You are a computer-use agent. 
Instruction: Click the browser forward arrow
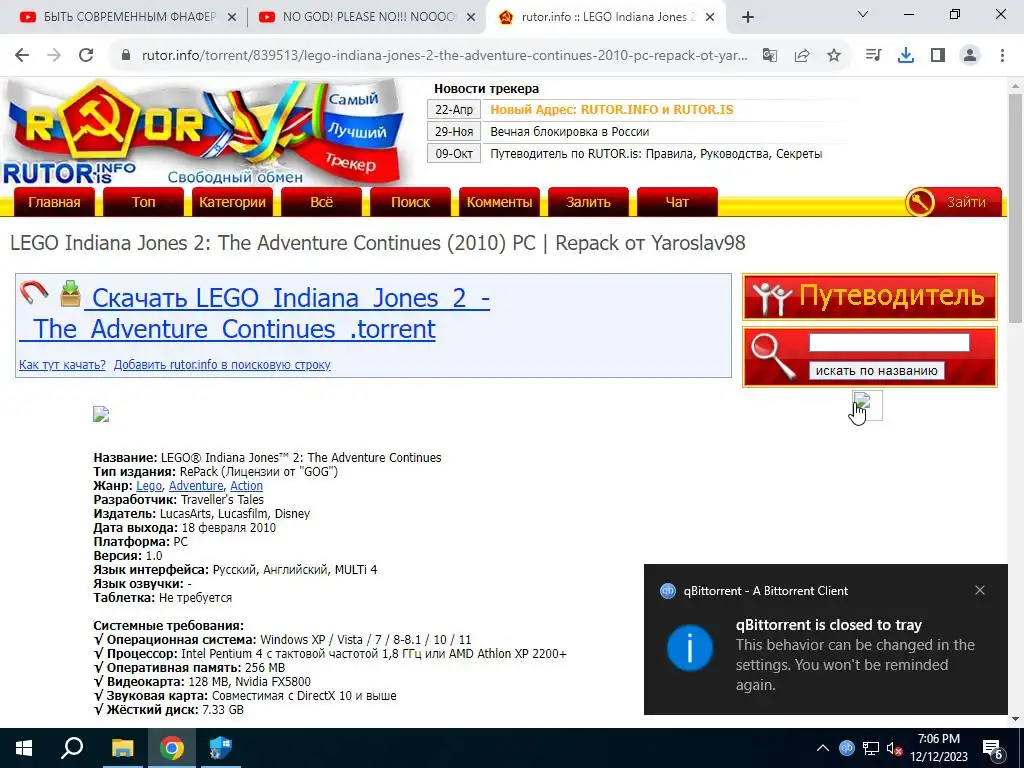(54, 56)
